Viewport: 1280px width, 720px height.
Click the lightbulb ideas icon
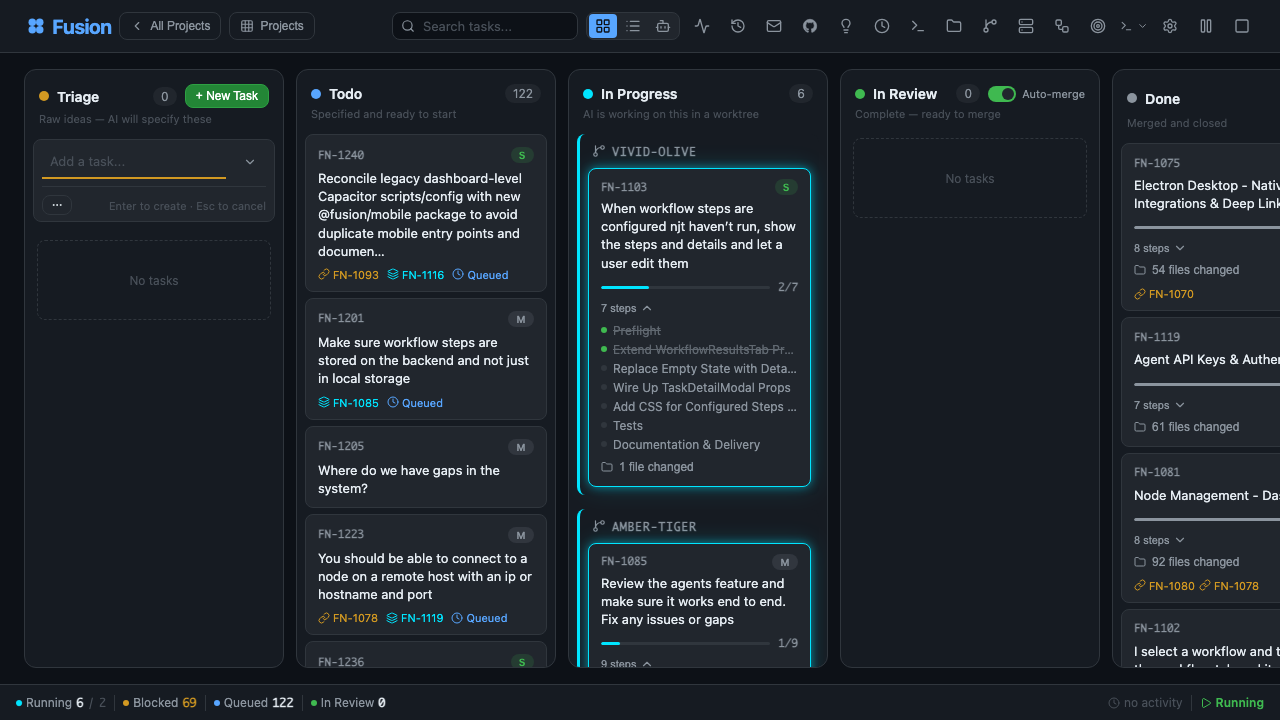tap(846, 26)
